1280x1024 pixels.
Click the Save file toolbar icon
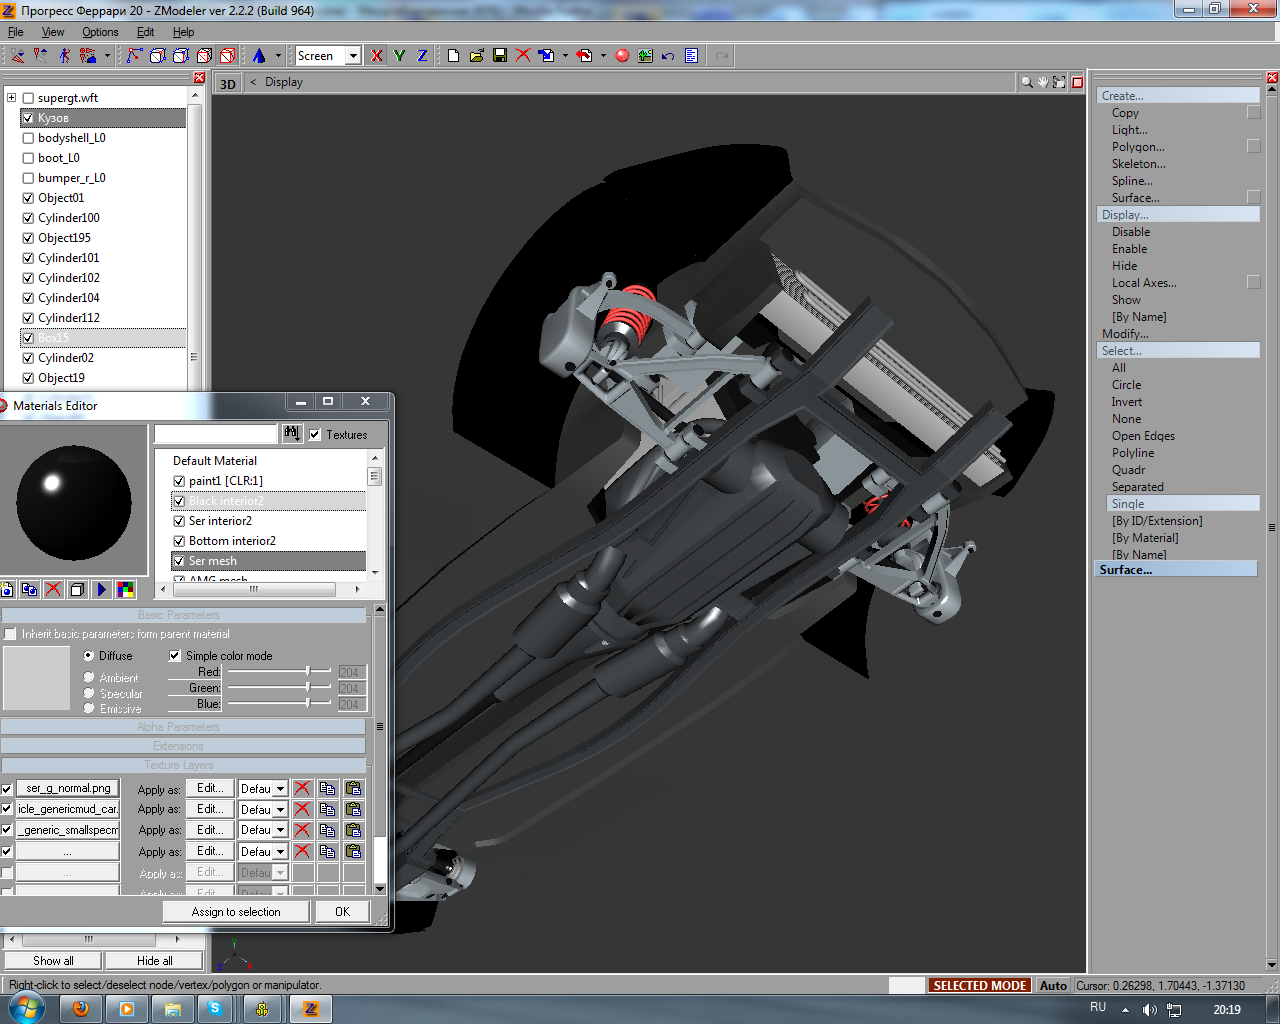[x=500, y=56]
